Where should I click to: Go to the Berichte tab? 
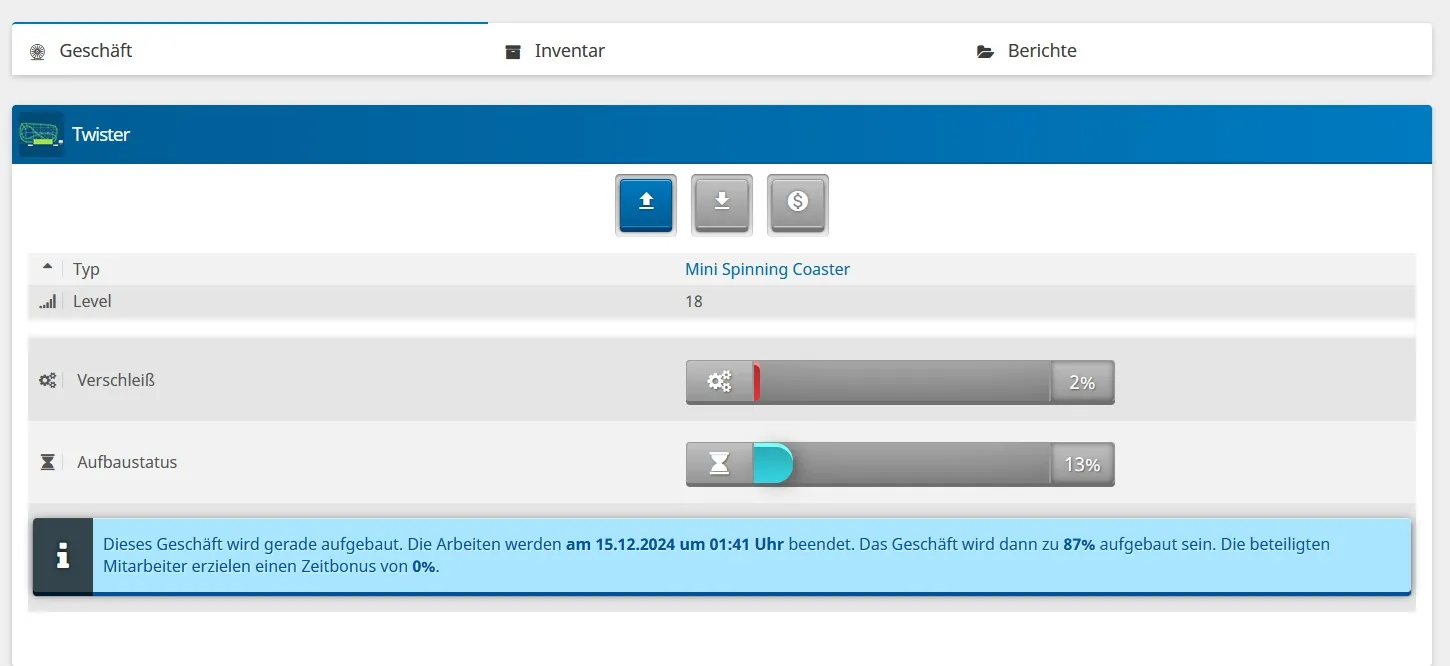pos(1041,51)
